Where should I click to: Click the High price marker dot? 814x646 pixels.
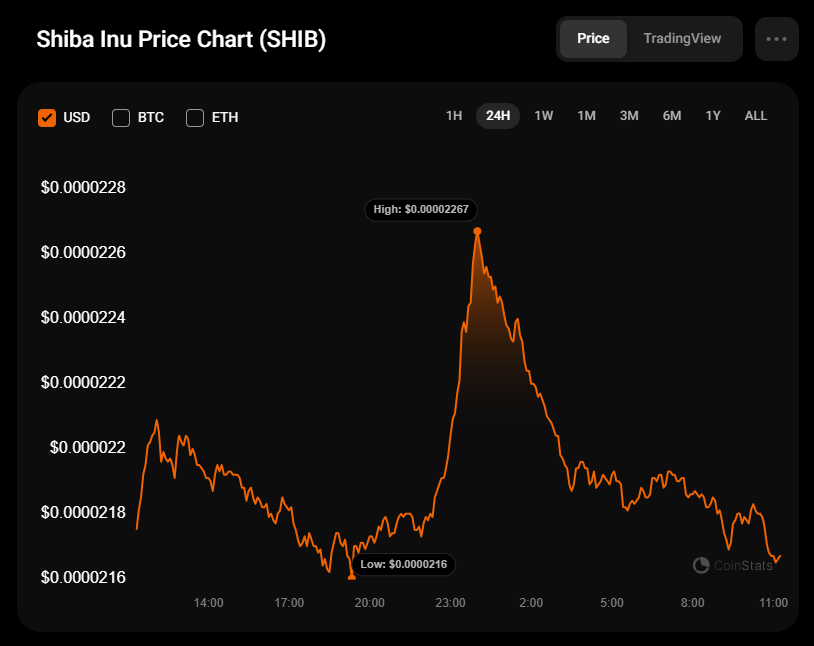(477, 231)
